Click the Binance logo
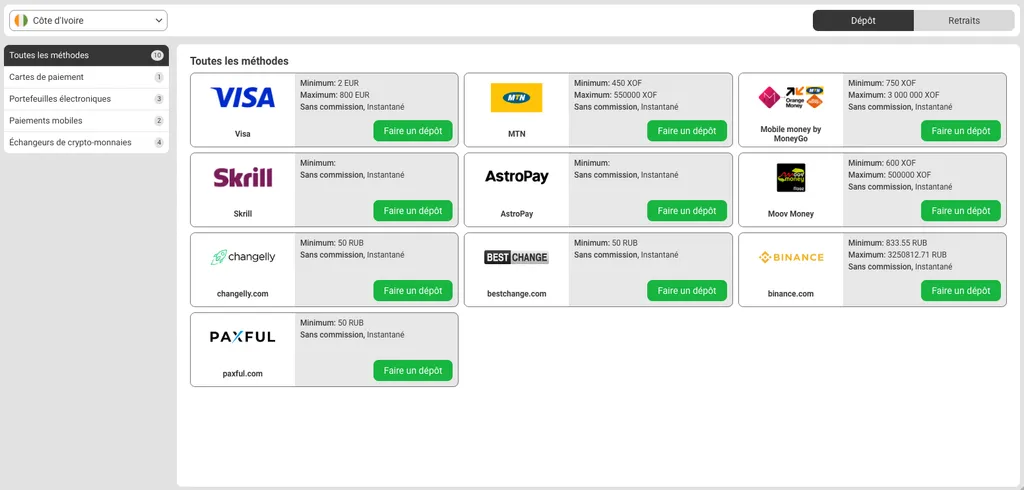This screenshot has height=490, width=1024. 790,257
